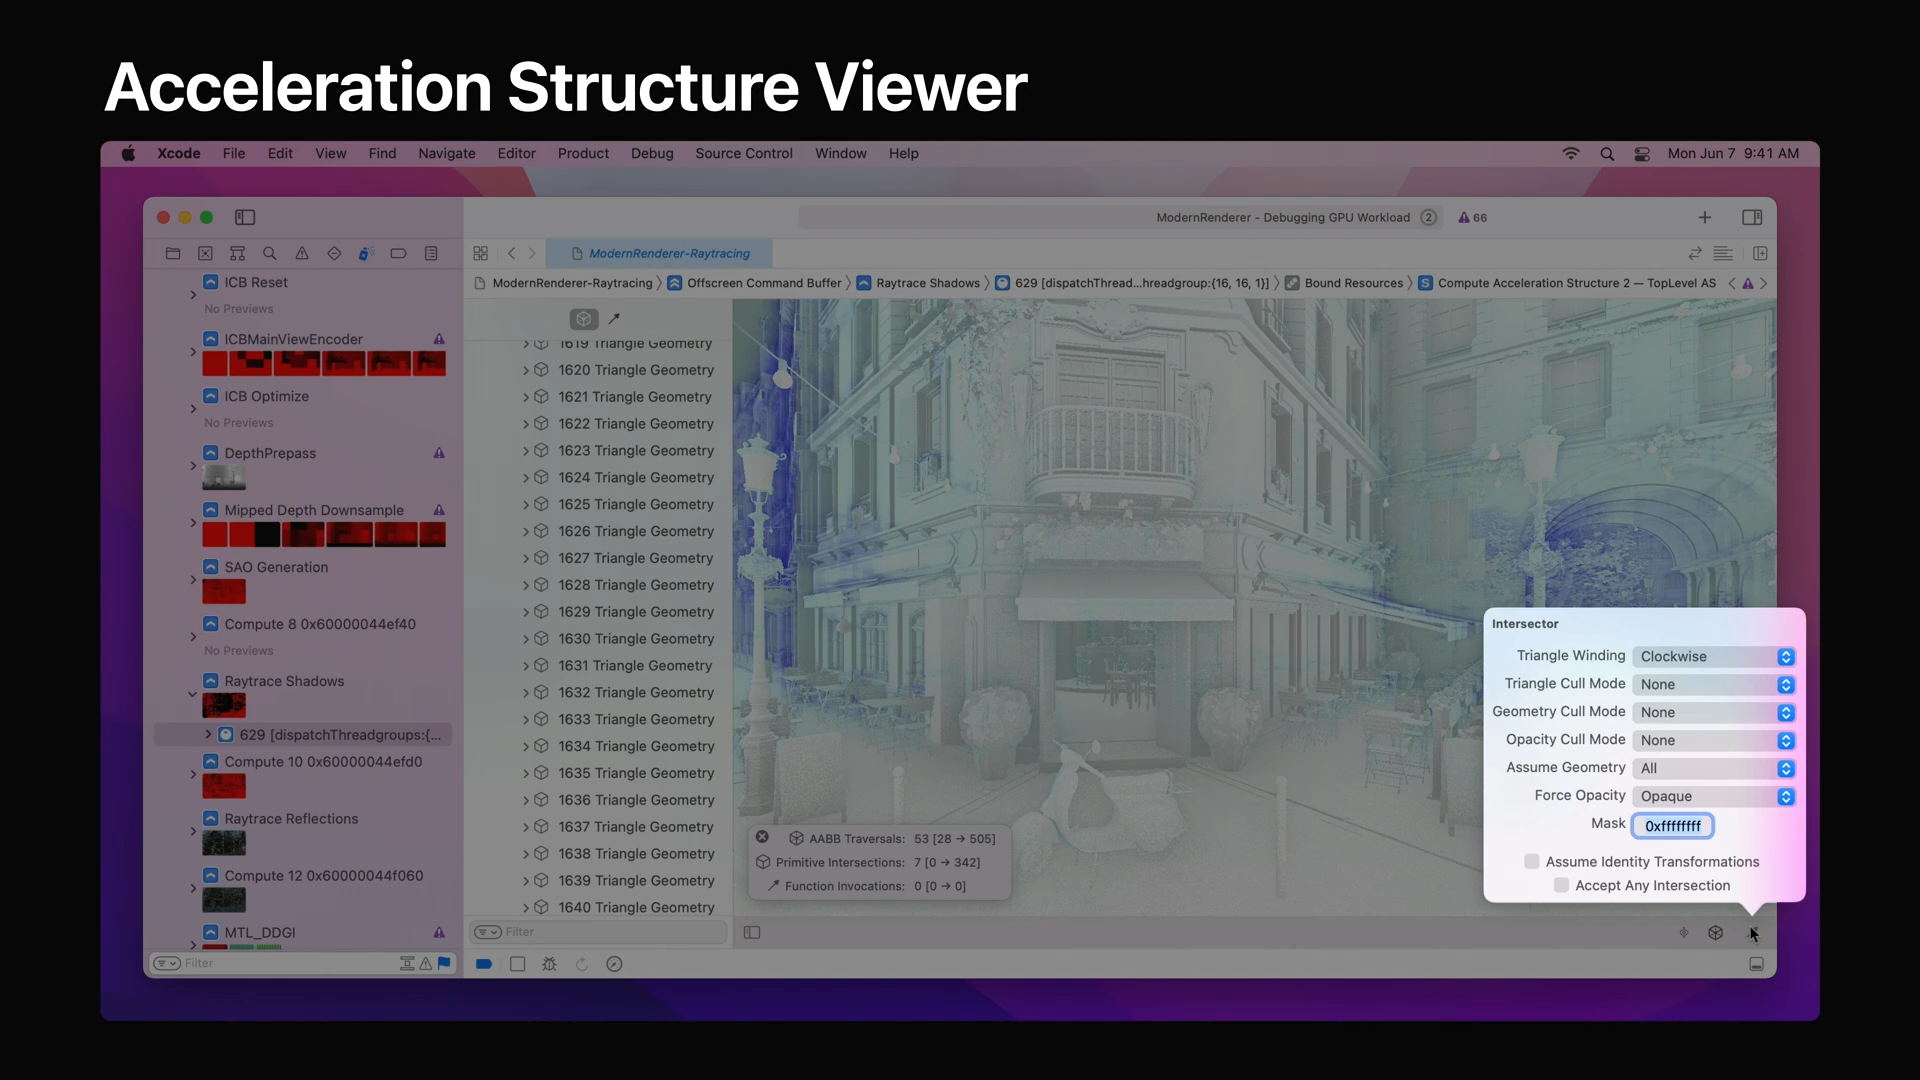Click the library plus button
Screen dimensions: 1920x1080
point(1705,217)
